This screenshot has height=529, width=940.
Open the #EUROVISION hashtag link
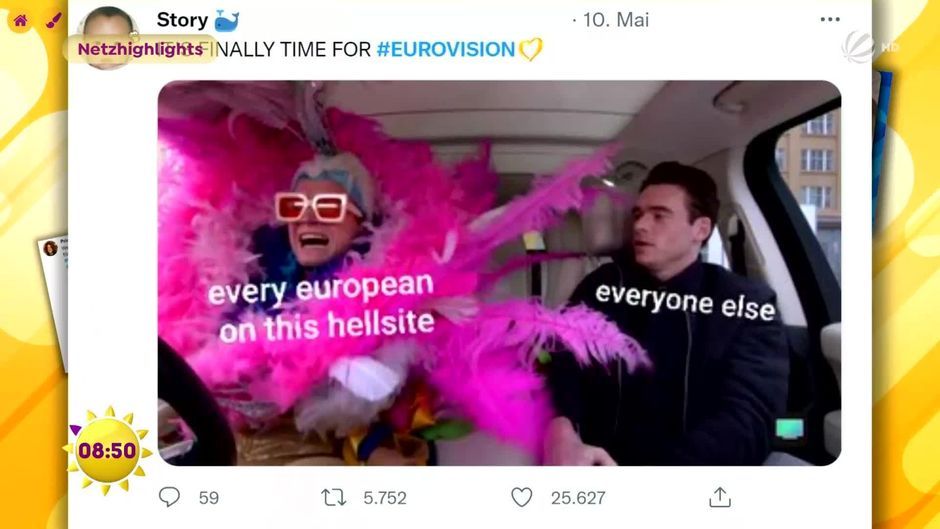[x=445, y=49]
